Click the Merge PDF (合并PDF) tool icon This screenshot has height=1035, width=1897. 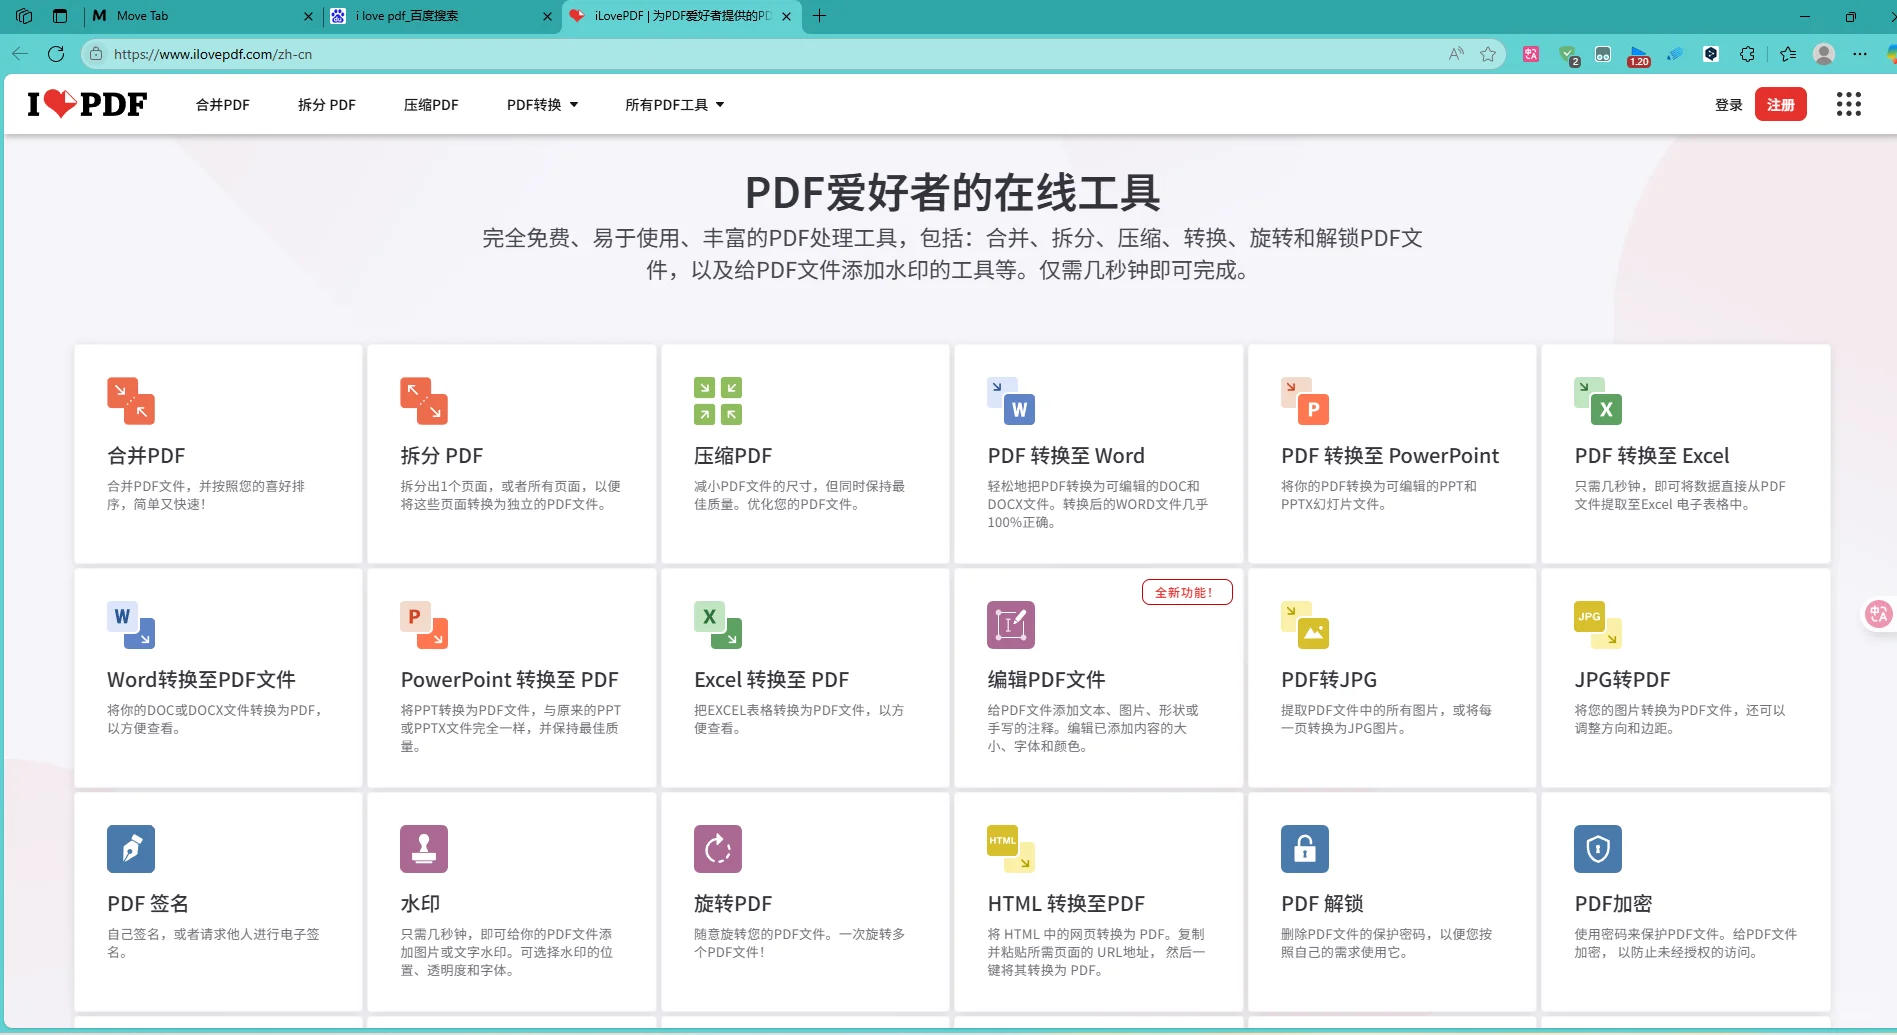coord(131,401)
